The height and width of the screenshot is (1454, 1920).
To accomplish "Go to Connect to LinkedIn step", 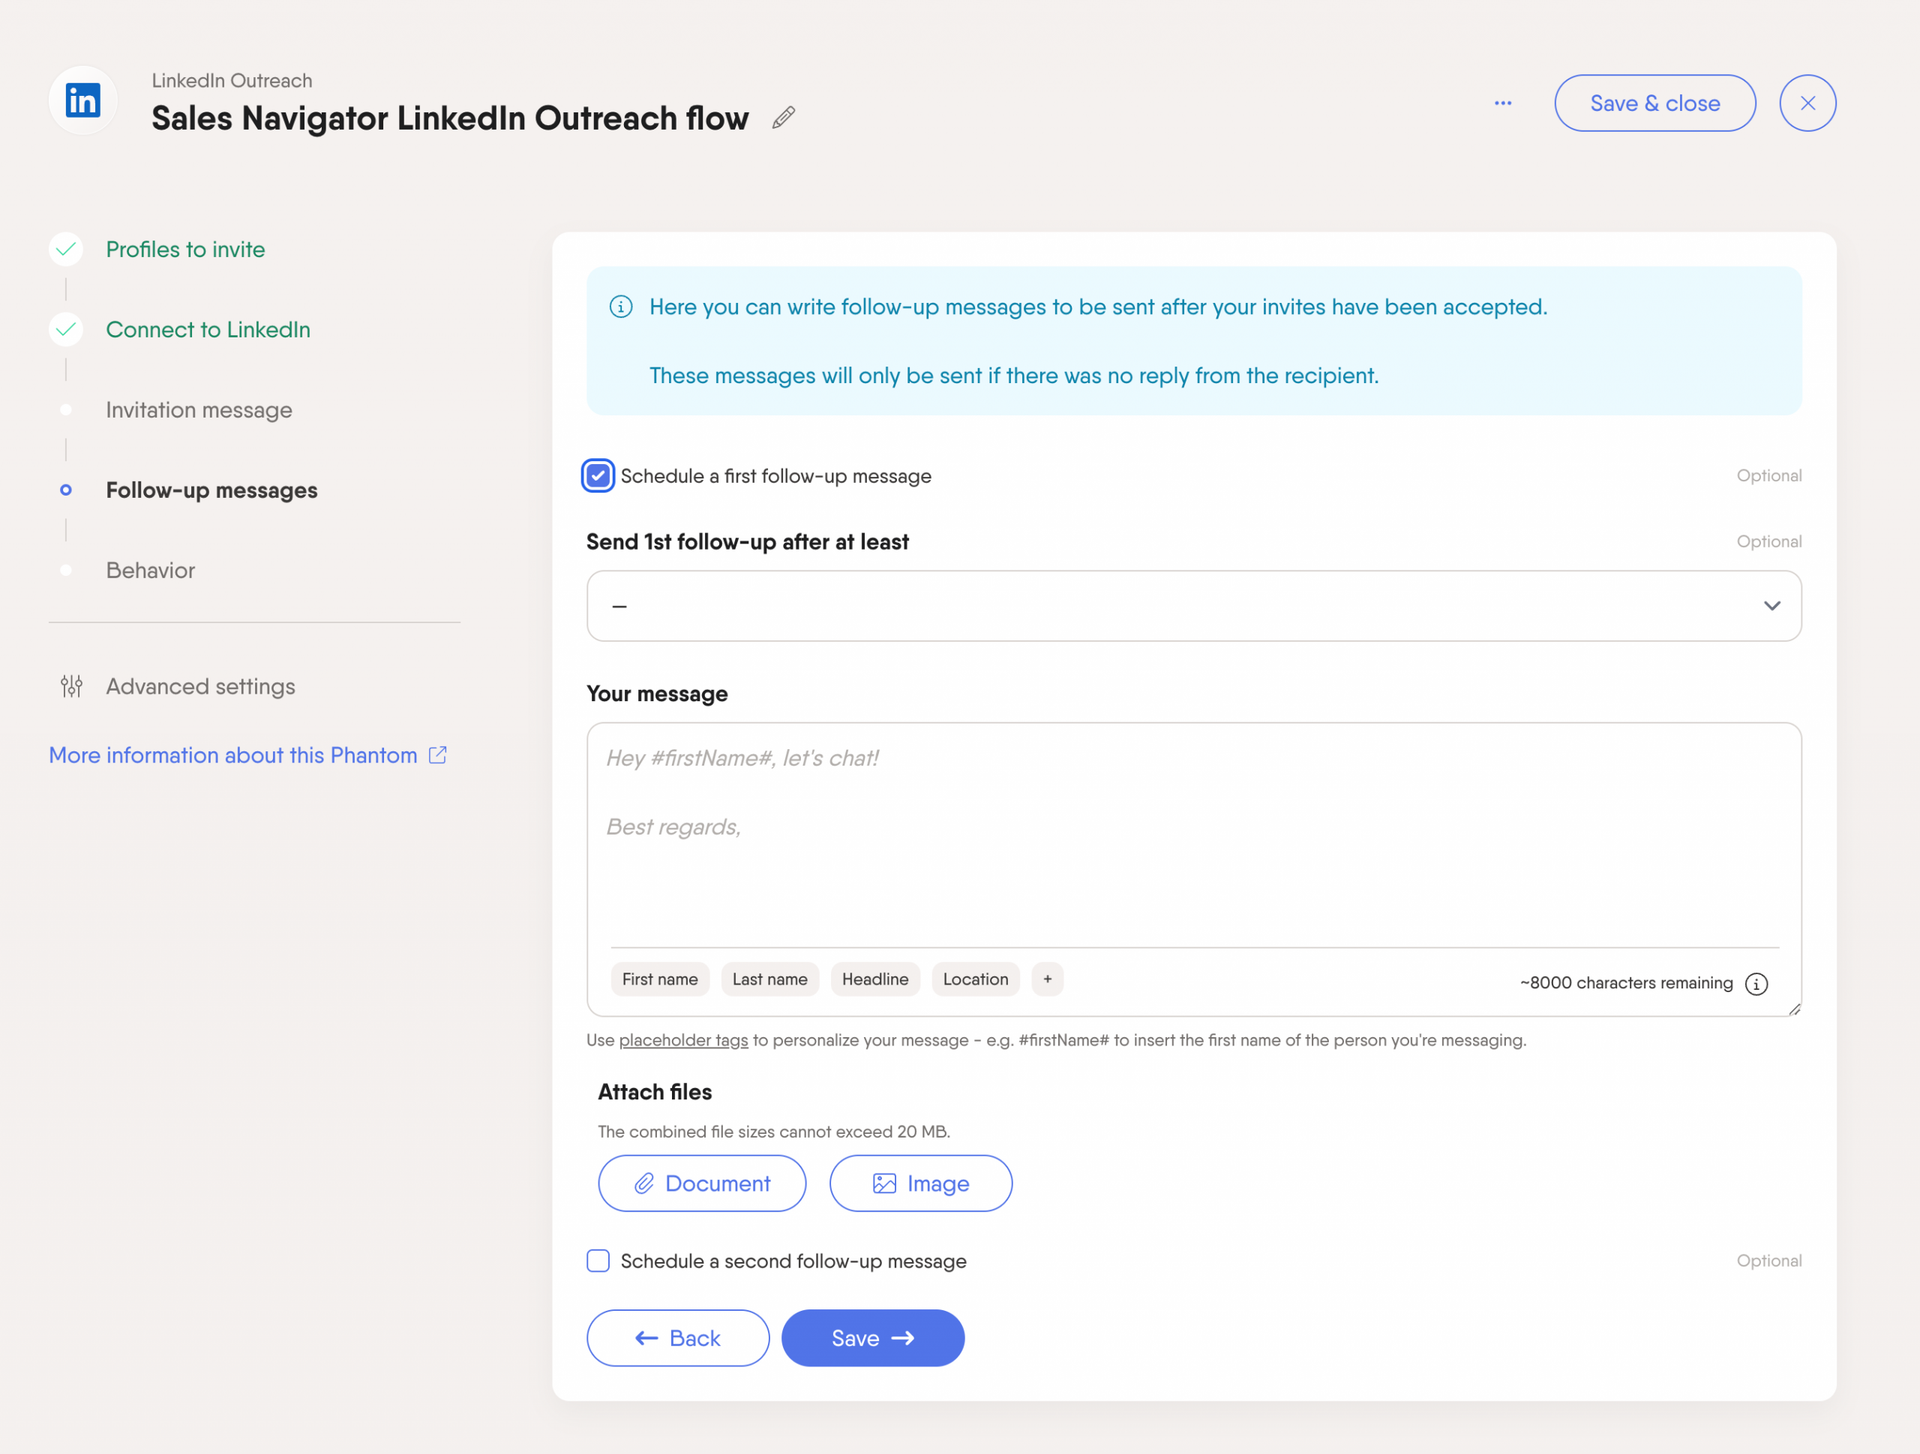I will [x=208, y=329].
